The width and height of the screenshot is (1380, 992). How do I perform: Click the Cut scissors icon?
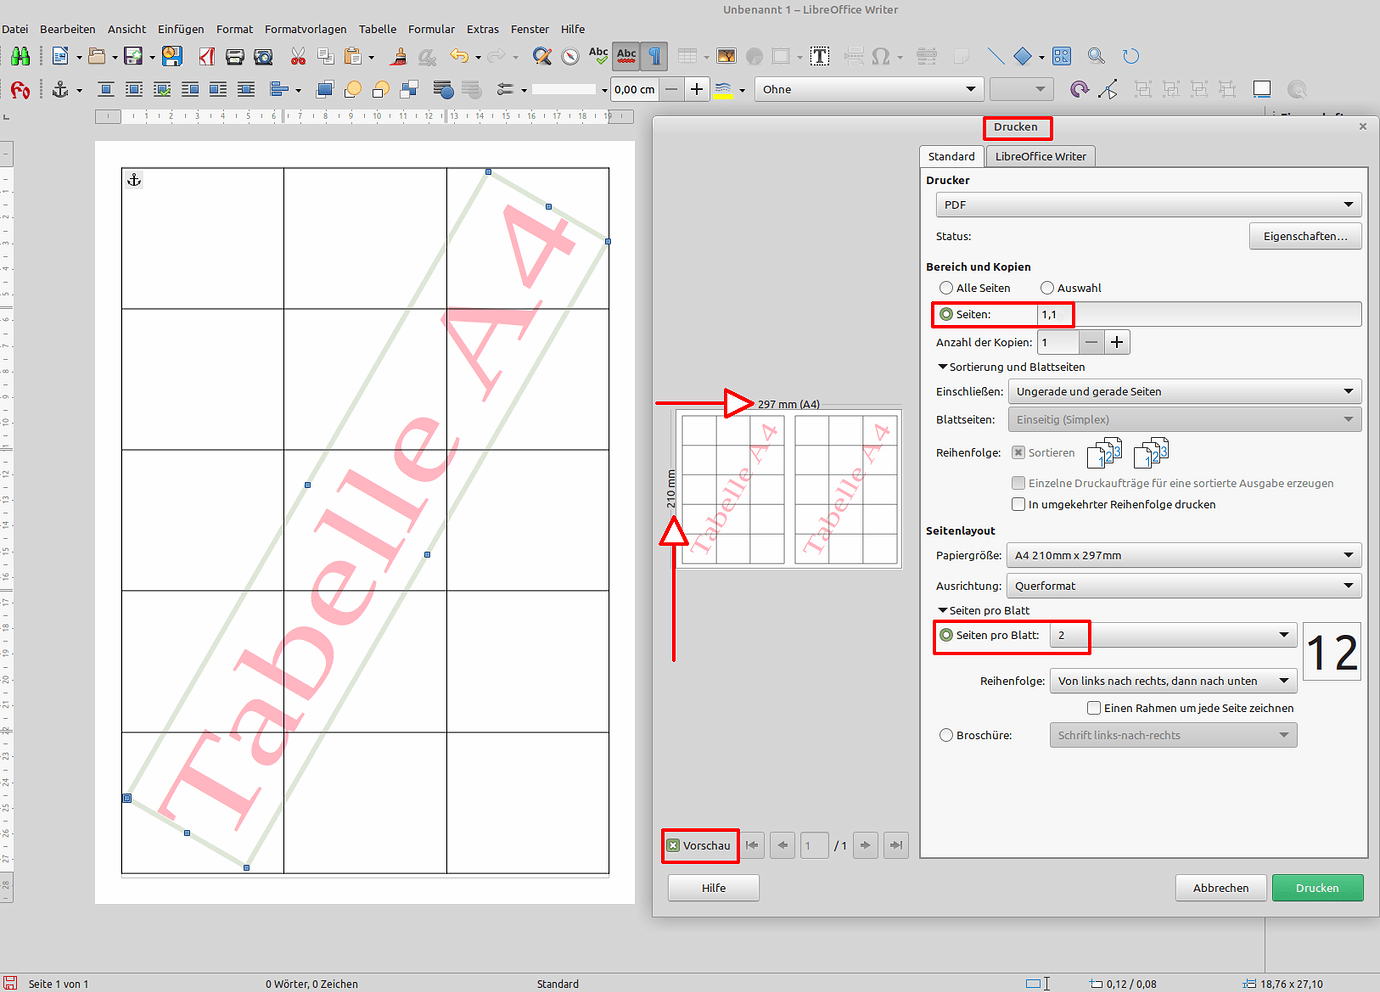[x=298, y=56]
